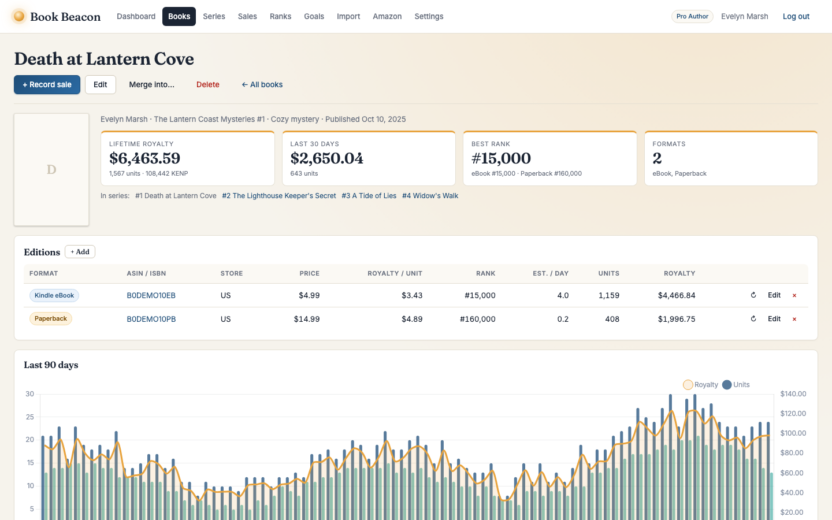
Task: Return to All books list
Action: (262, 85)
